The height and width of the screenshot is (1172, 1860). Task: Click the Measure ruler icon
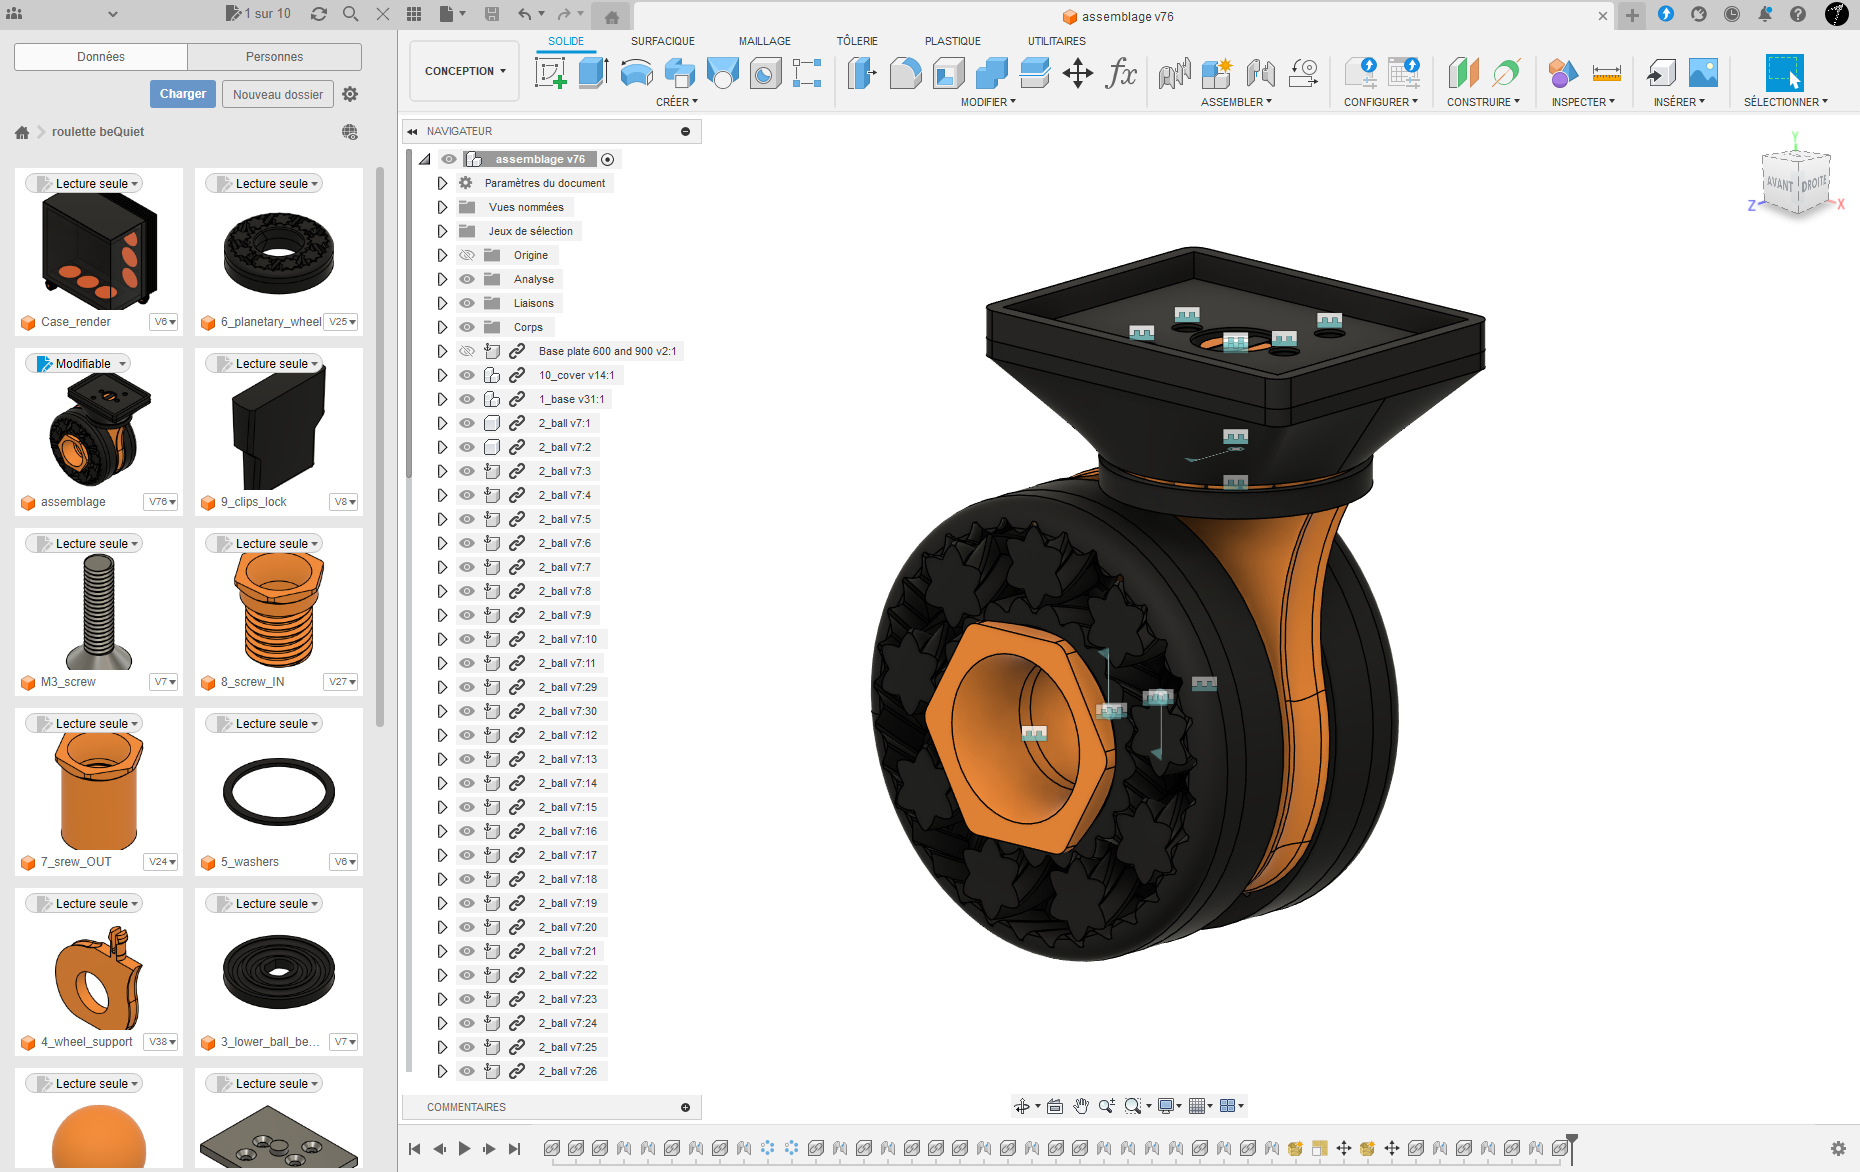point(1606,73)
